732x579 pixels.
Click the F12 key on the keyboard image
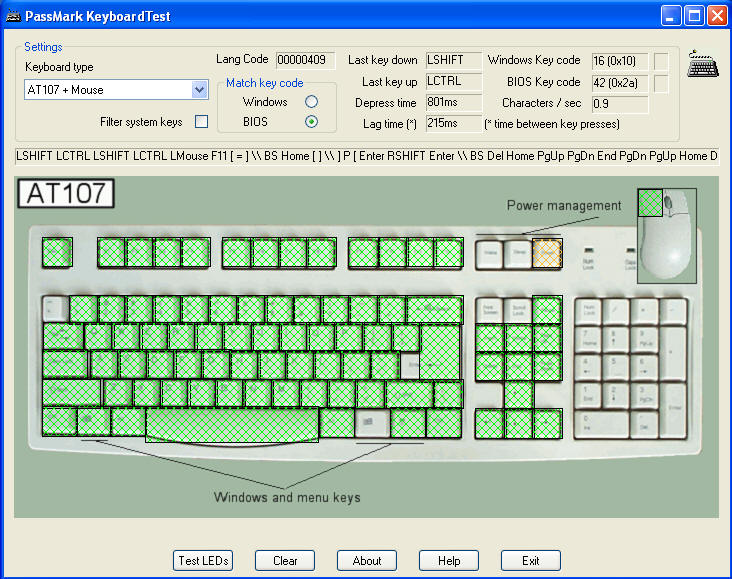449,253
